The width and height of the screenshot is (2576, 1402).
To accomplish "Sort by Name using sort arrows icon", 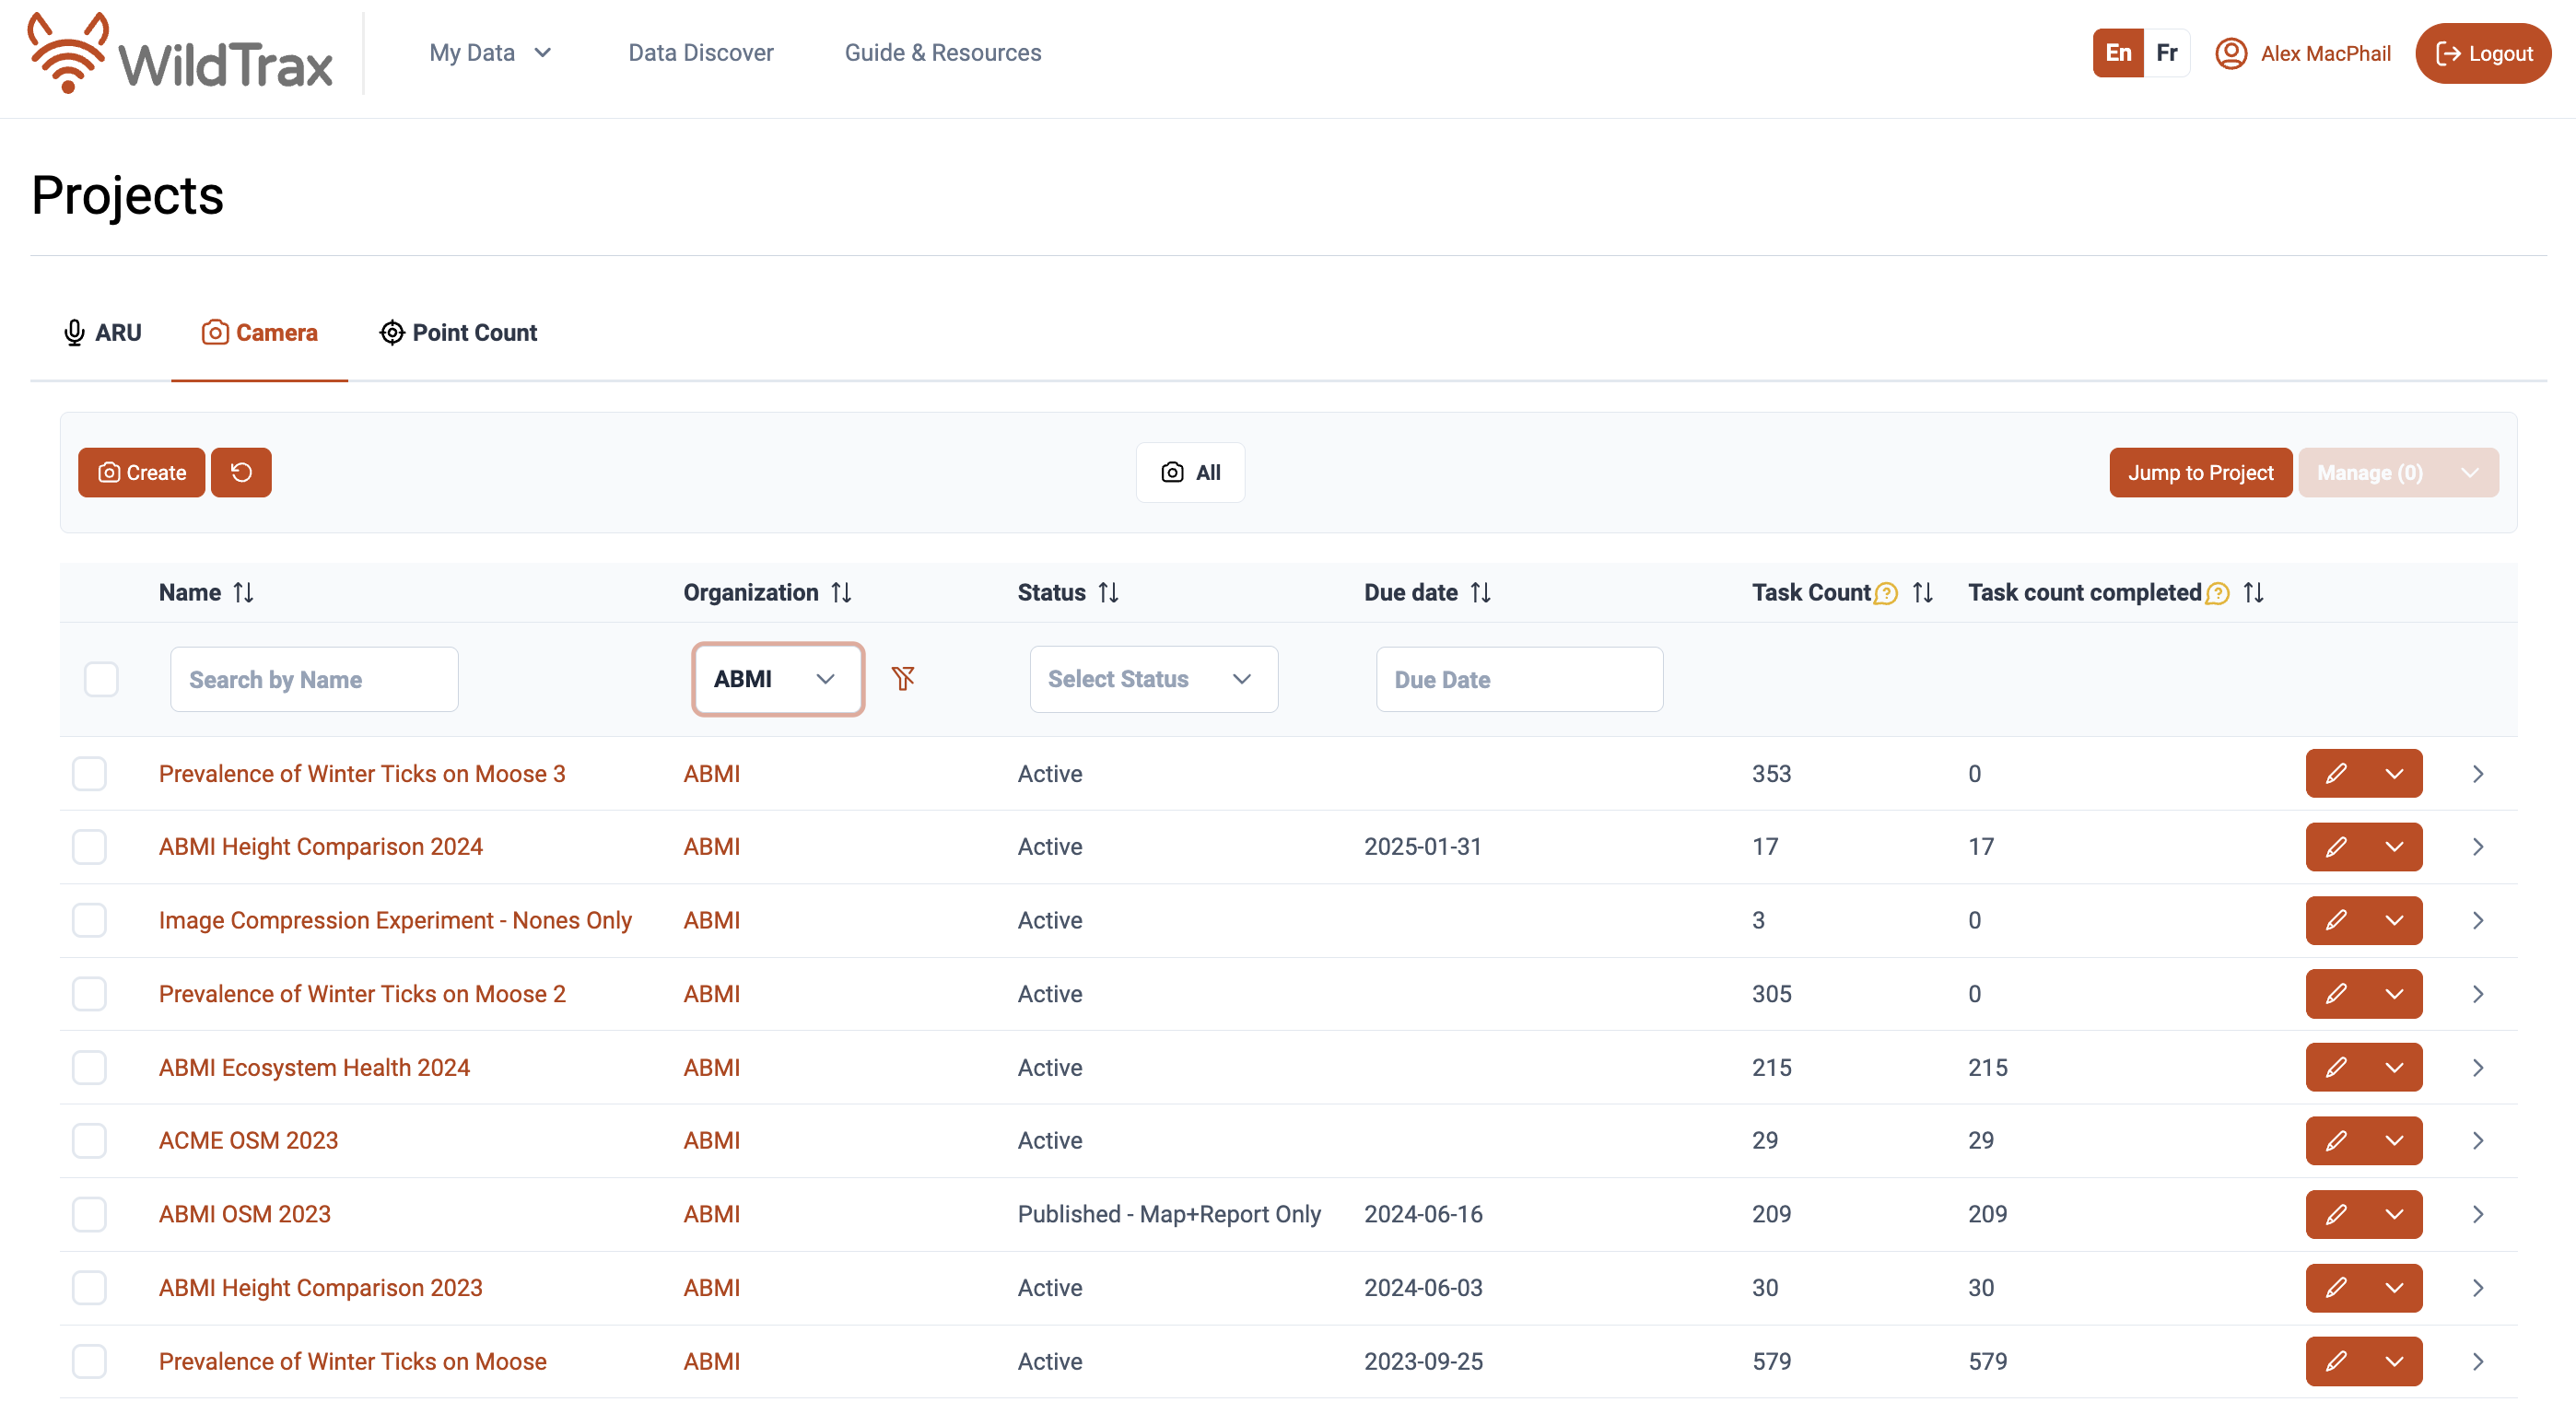I will point(243,593).
